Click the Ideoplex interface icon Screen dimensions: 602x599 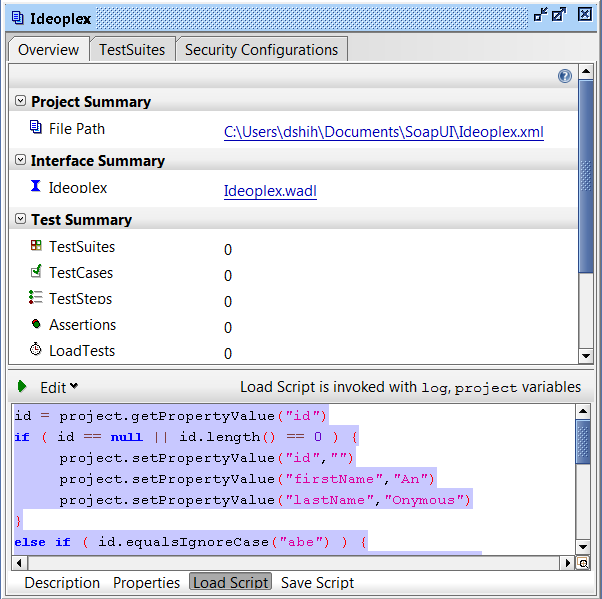(35, 186)
